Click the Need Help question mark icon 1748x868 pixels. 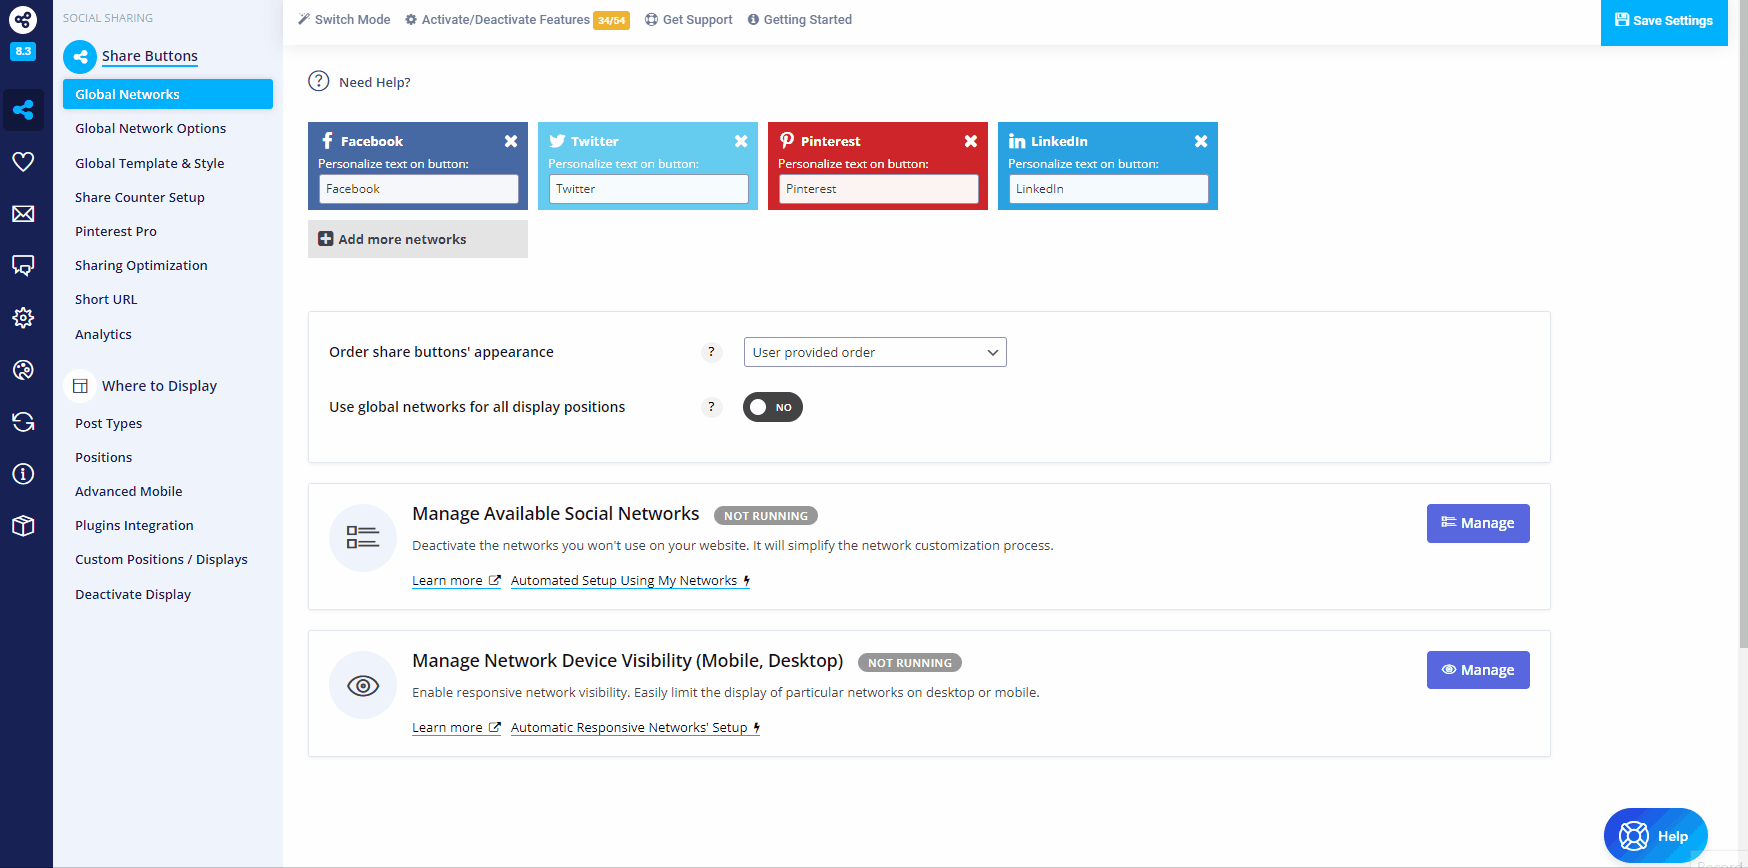pos(319,82)
